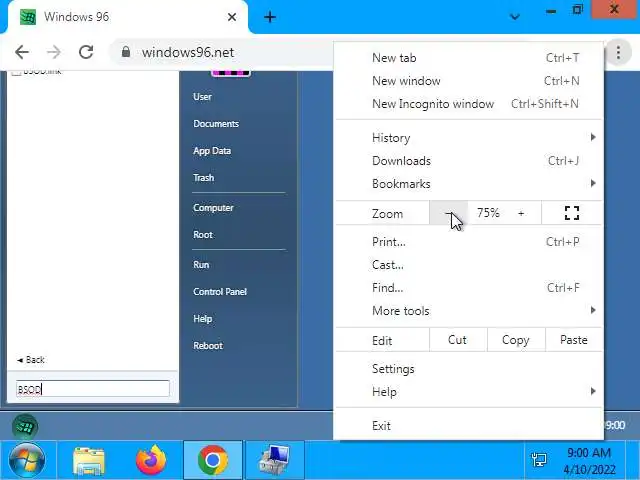
Task: Open Settings from the Chrome menu
Action: tap(469, 369)
